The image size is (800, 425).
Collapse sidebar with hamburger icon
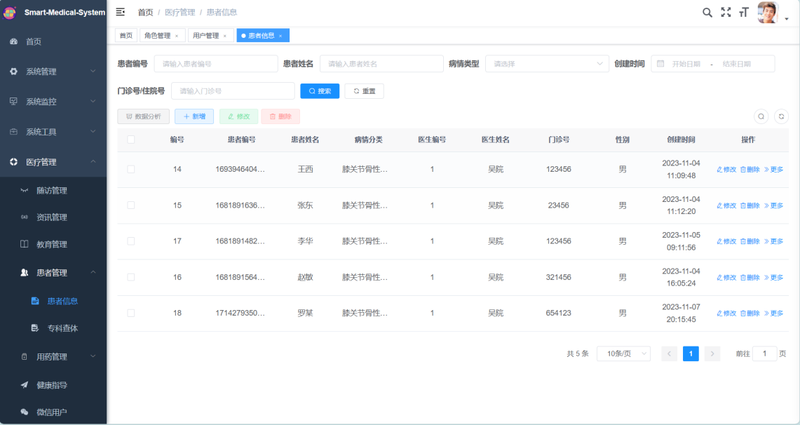[x=121, y=12]
